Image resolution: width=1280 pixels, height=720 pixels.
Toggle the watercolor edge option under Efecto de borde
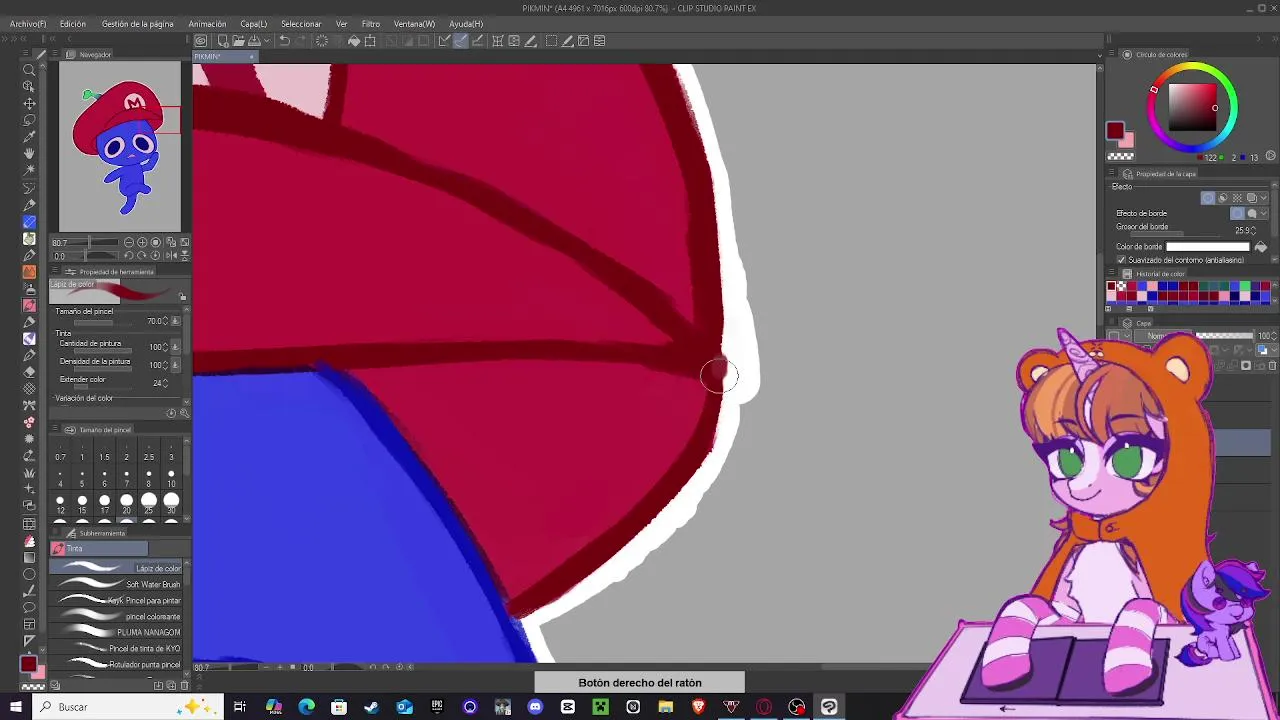point(1251,213)
